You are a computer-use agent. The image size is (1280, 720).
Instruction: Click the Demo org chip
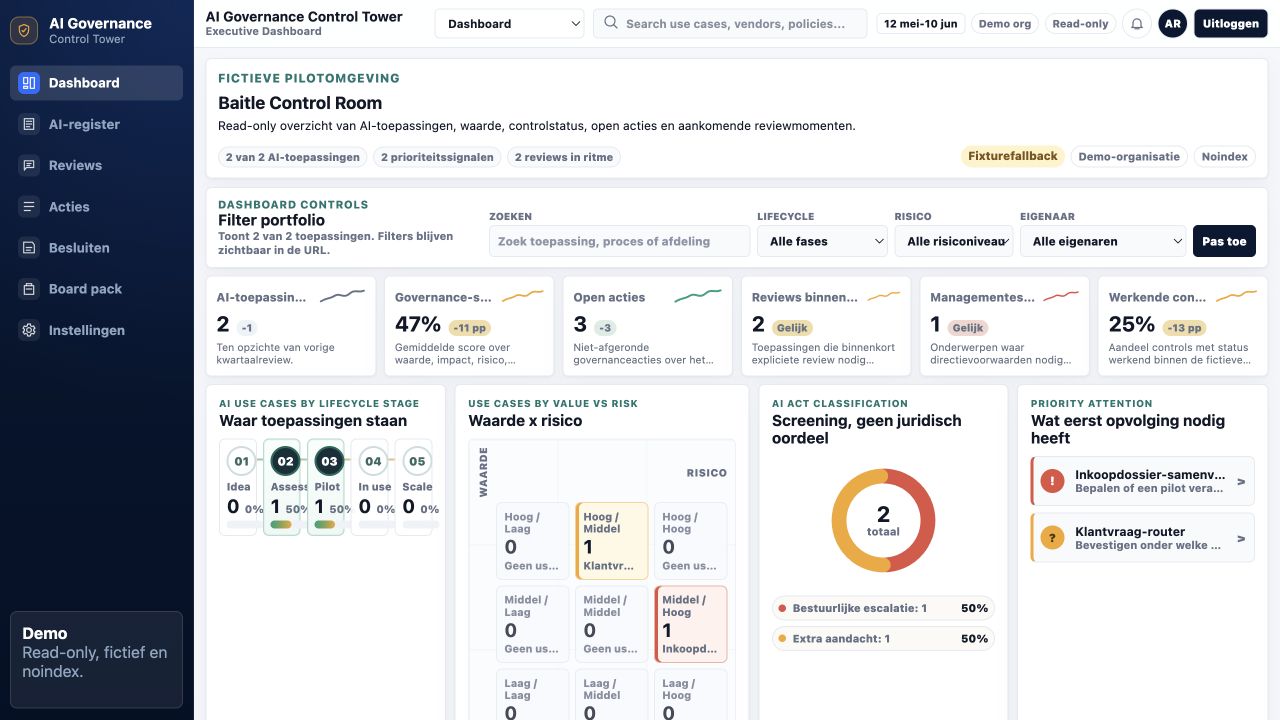coord(1004,24)
